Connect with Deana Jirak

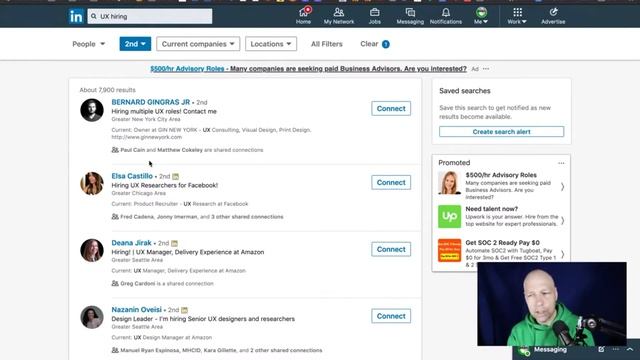[x=391, y=249]
